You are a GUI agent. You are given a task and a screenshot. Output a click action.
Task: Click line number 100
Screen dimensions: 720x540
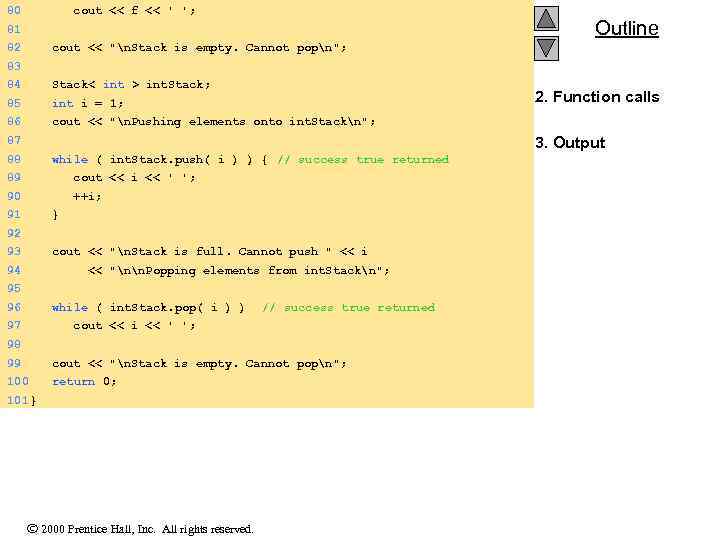17,382
